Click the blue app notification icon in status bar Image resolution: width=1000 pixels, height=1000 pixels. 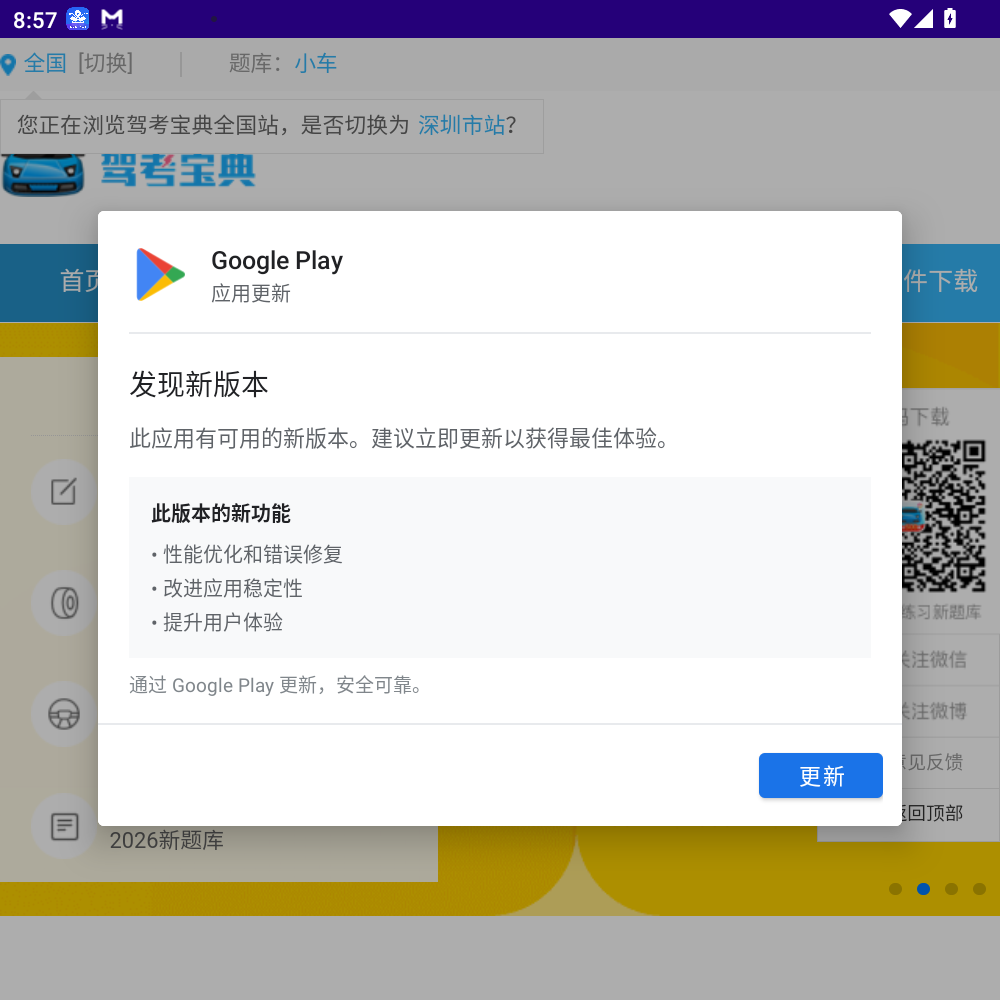click(x=78, y=19)
